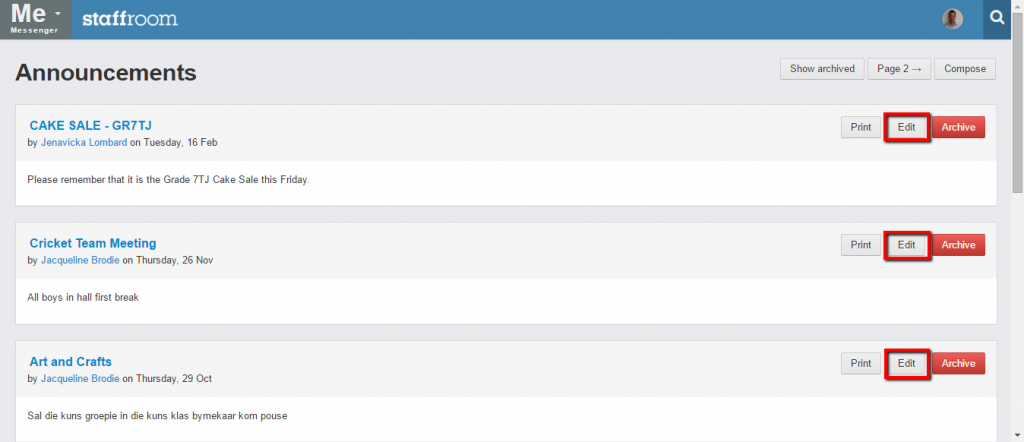Open author Jenavicka Lombard's profile link
This screenshot has height=442, width=1024.
pos(84,142)
